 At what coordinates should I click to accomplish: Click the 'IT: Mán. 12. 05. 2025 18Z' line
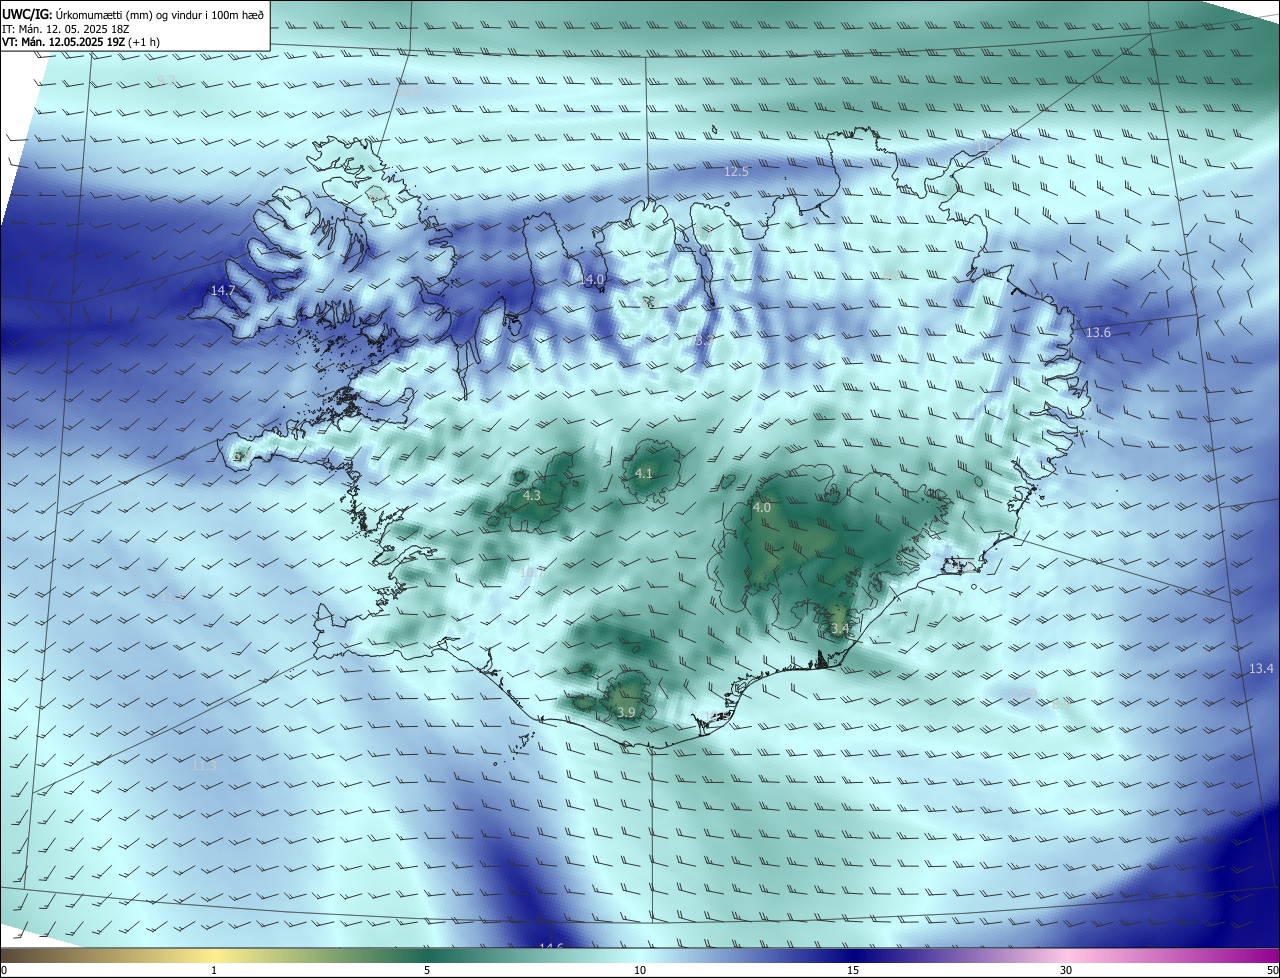point(66,29)
